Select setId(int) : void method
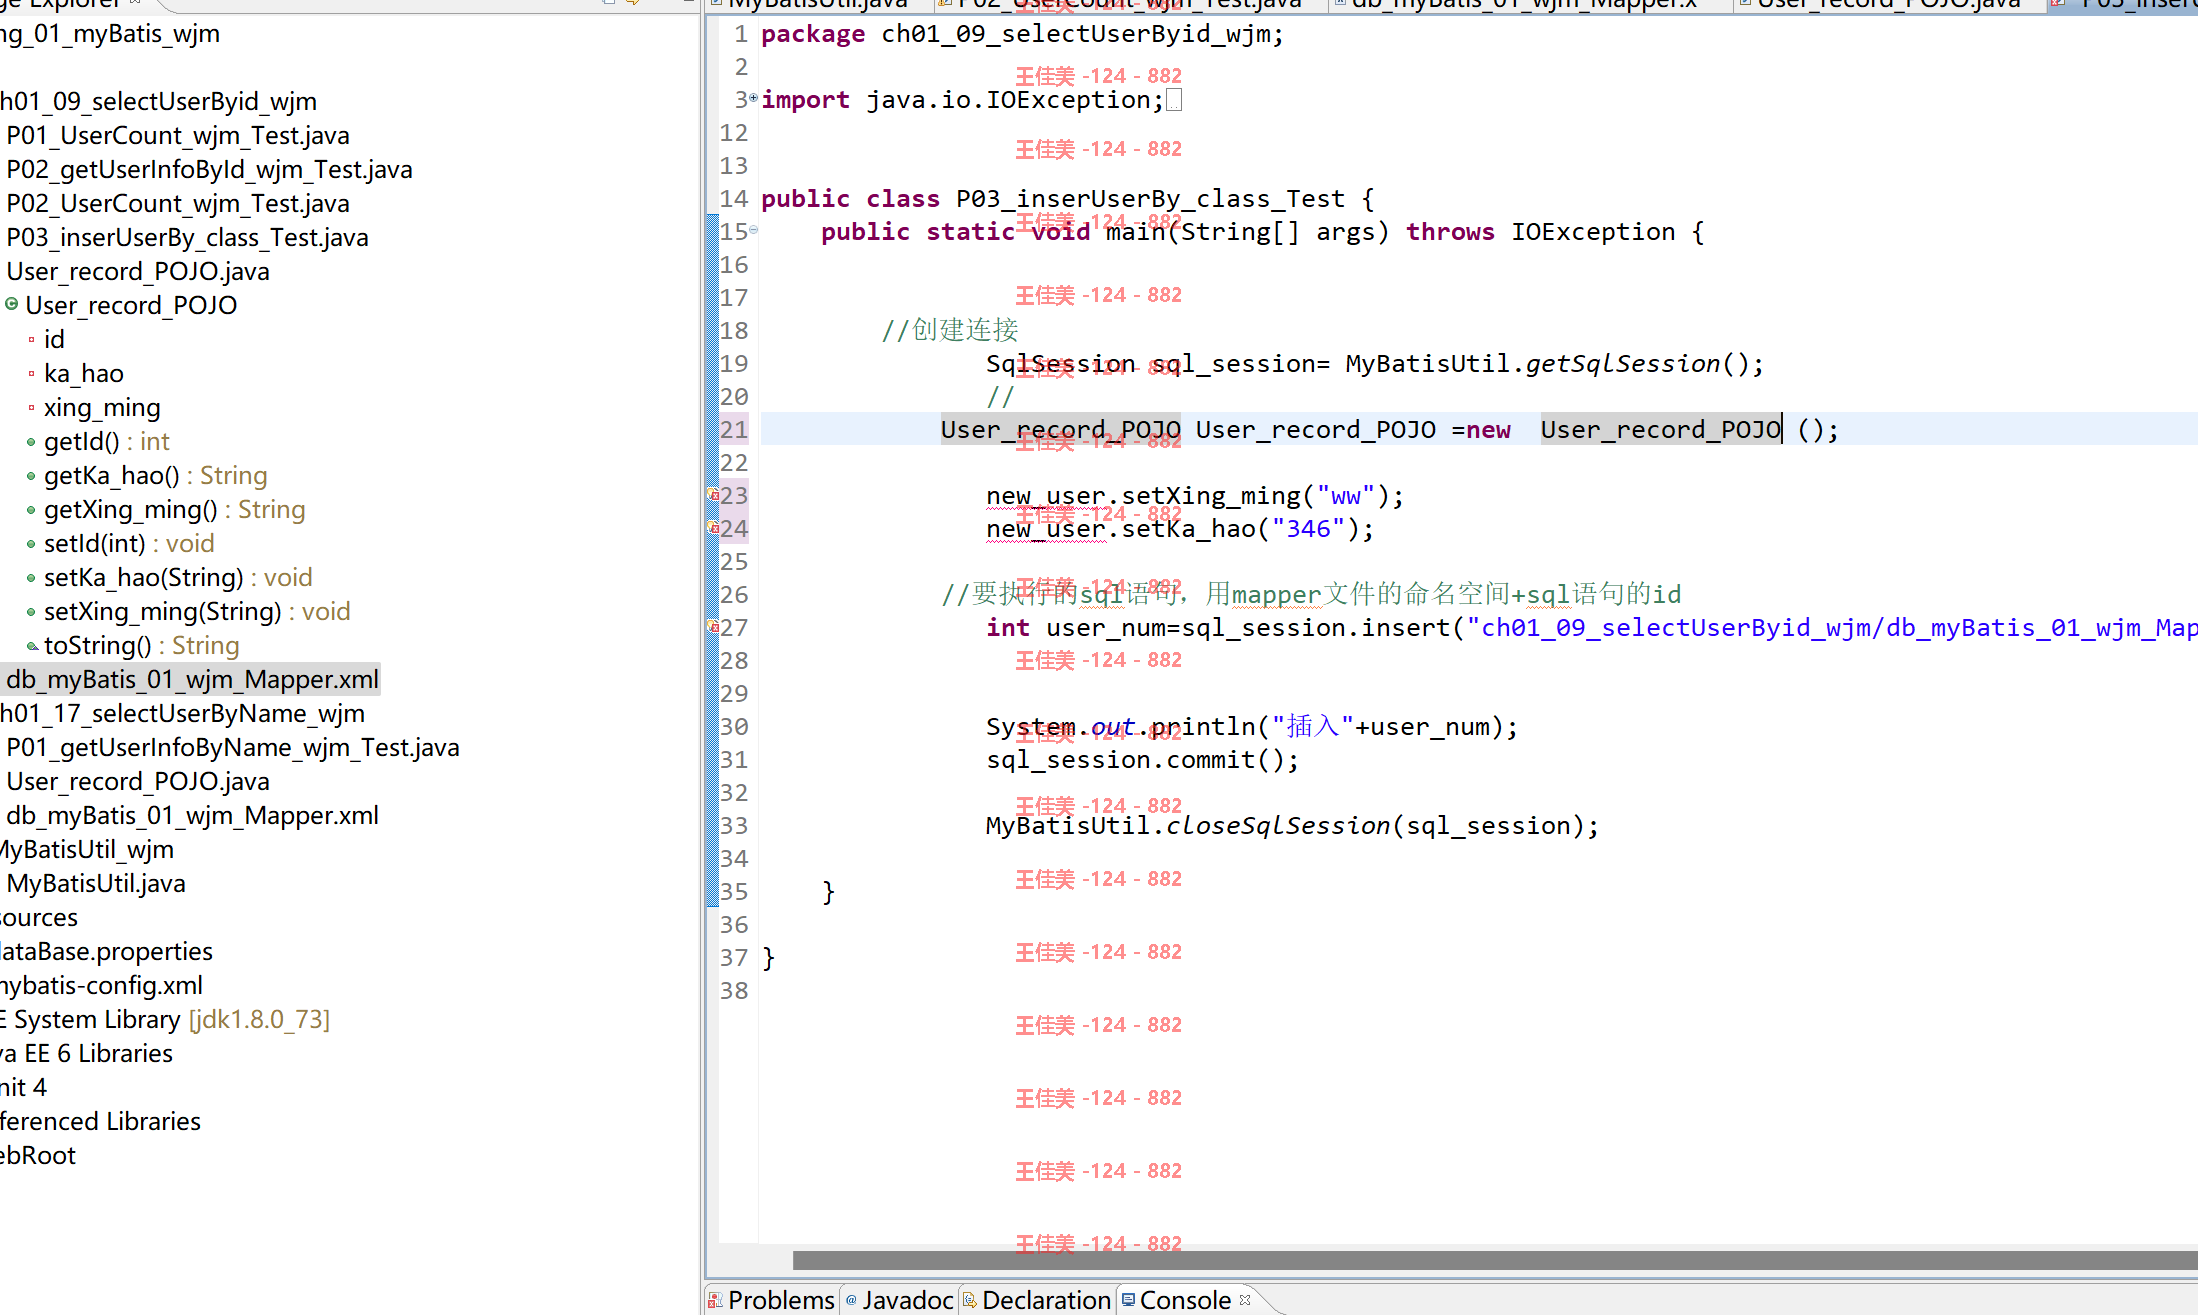 coord(129,543)
